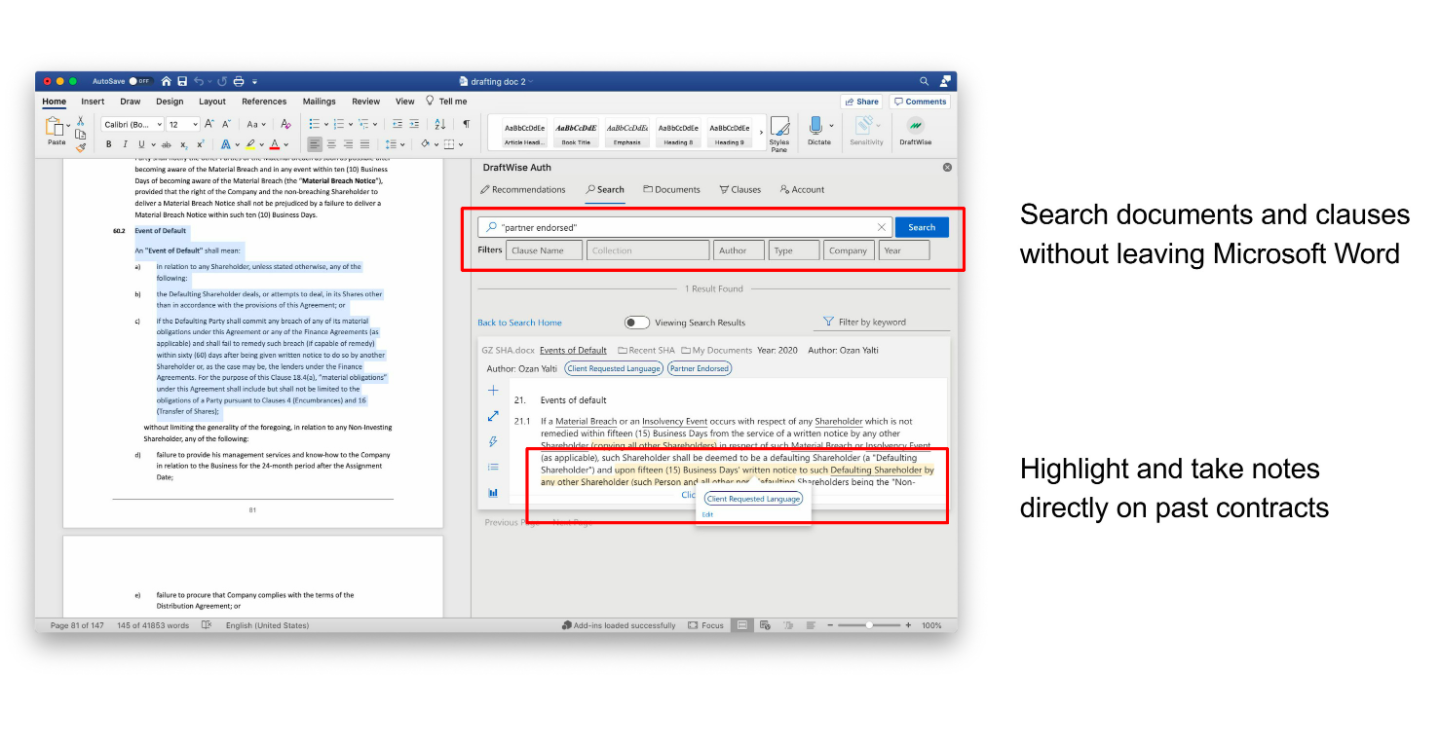Decrease indent icon
The height and width of the screenshot is (742, 1439).
tap(397, 124)
